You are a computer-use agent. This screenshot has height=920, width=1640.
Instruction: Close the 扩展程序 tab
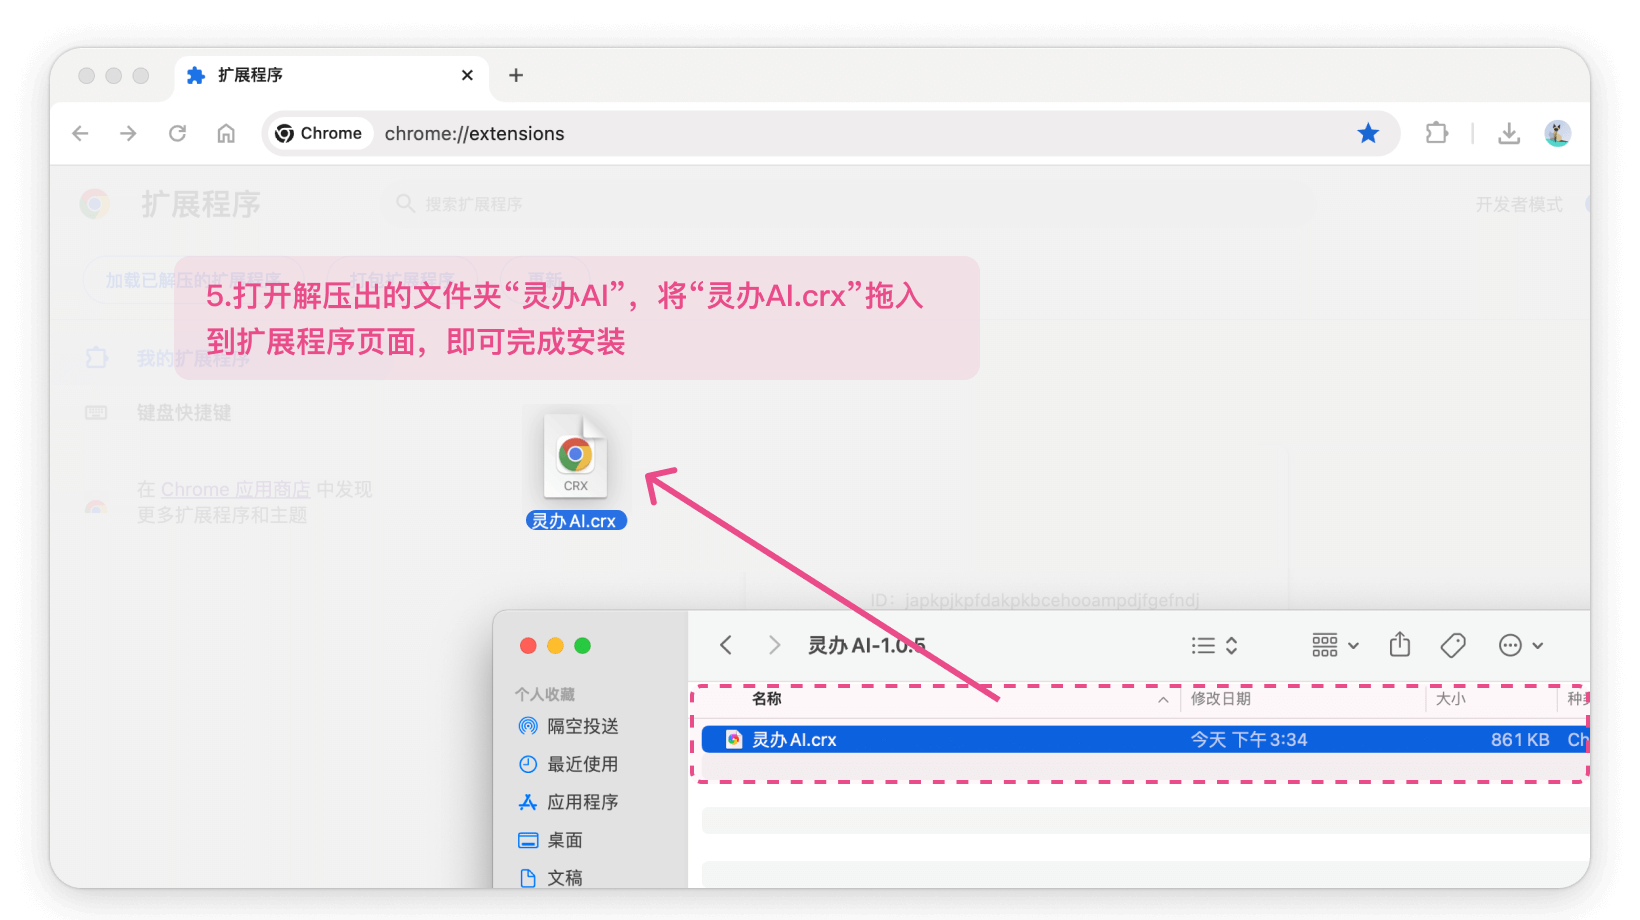467,75
